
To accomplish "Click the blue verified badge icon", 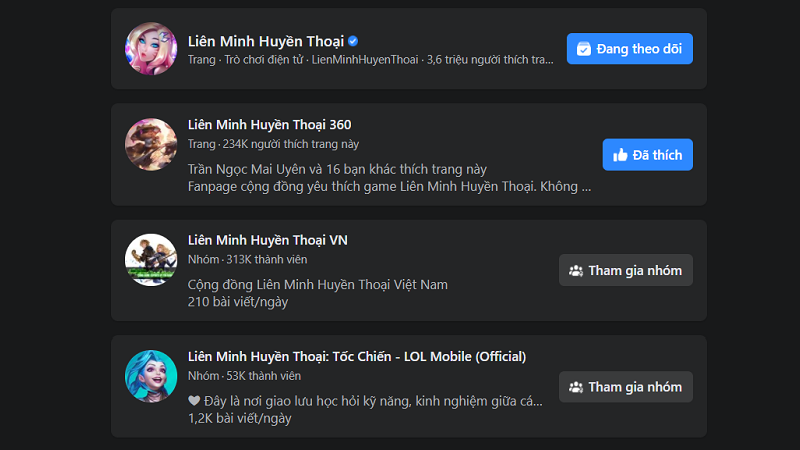I will coord(353,41).
